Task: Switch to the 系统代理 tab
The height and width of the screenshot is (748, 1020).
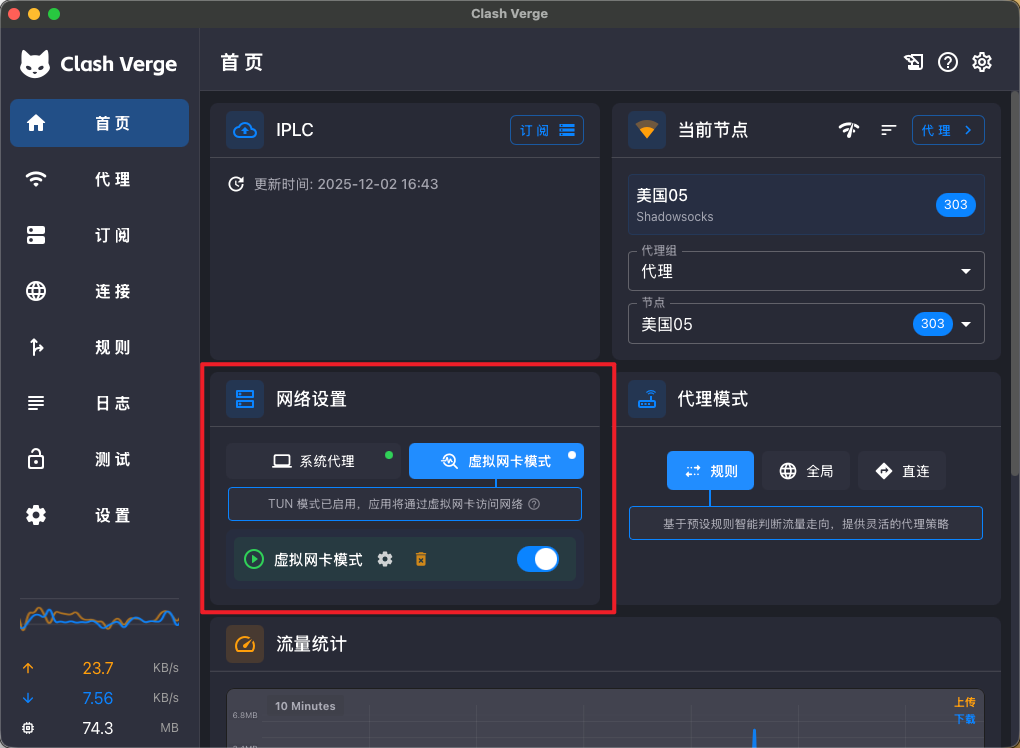Action: pyautogui.click(x=313, y=461)
